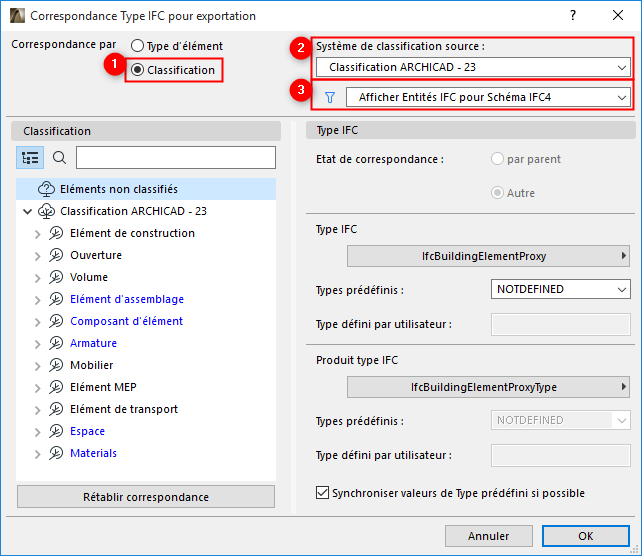
Task: Open the NOTDEFINED Types prédéfinis dropdown
Action: coord(560,289)
